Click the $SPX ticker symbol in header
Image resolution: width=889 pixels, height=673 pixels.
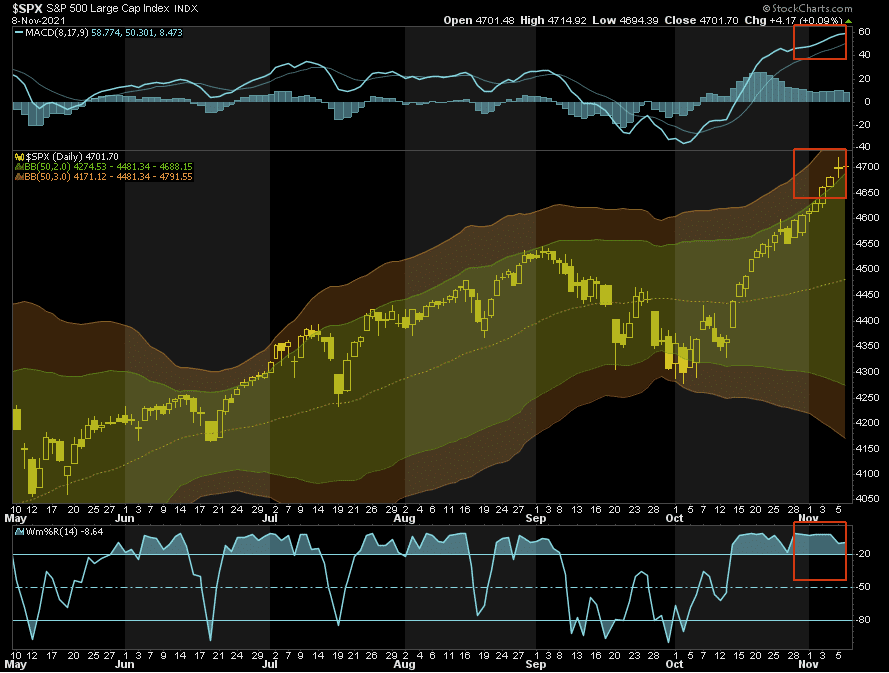[x=27, y=9]
